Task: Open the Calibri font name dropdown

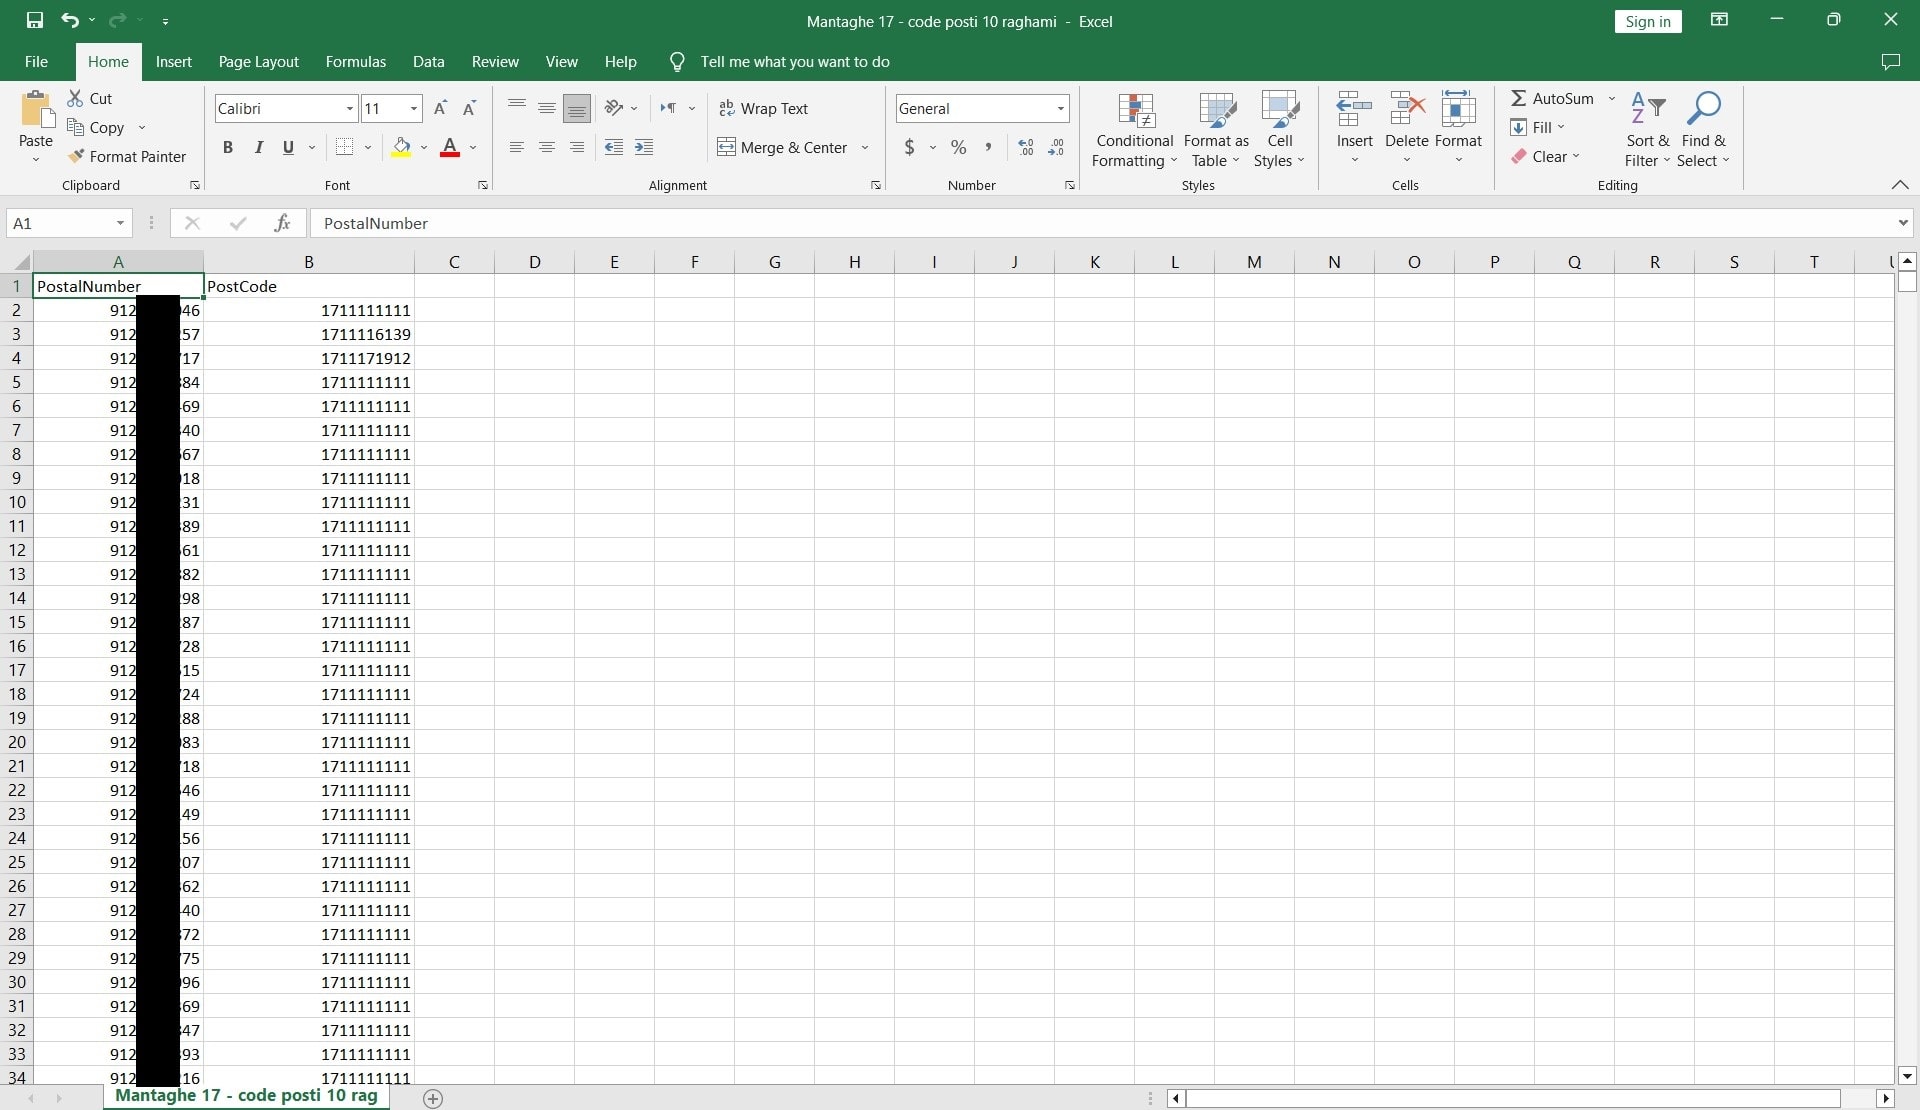Action: click(x=349, y=108)
